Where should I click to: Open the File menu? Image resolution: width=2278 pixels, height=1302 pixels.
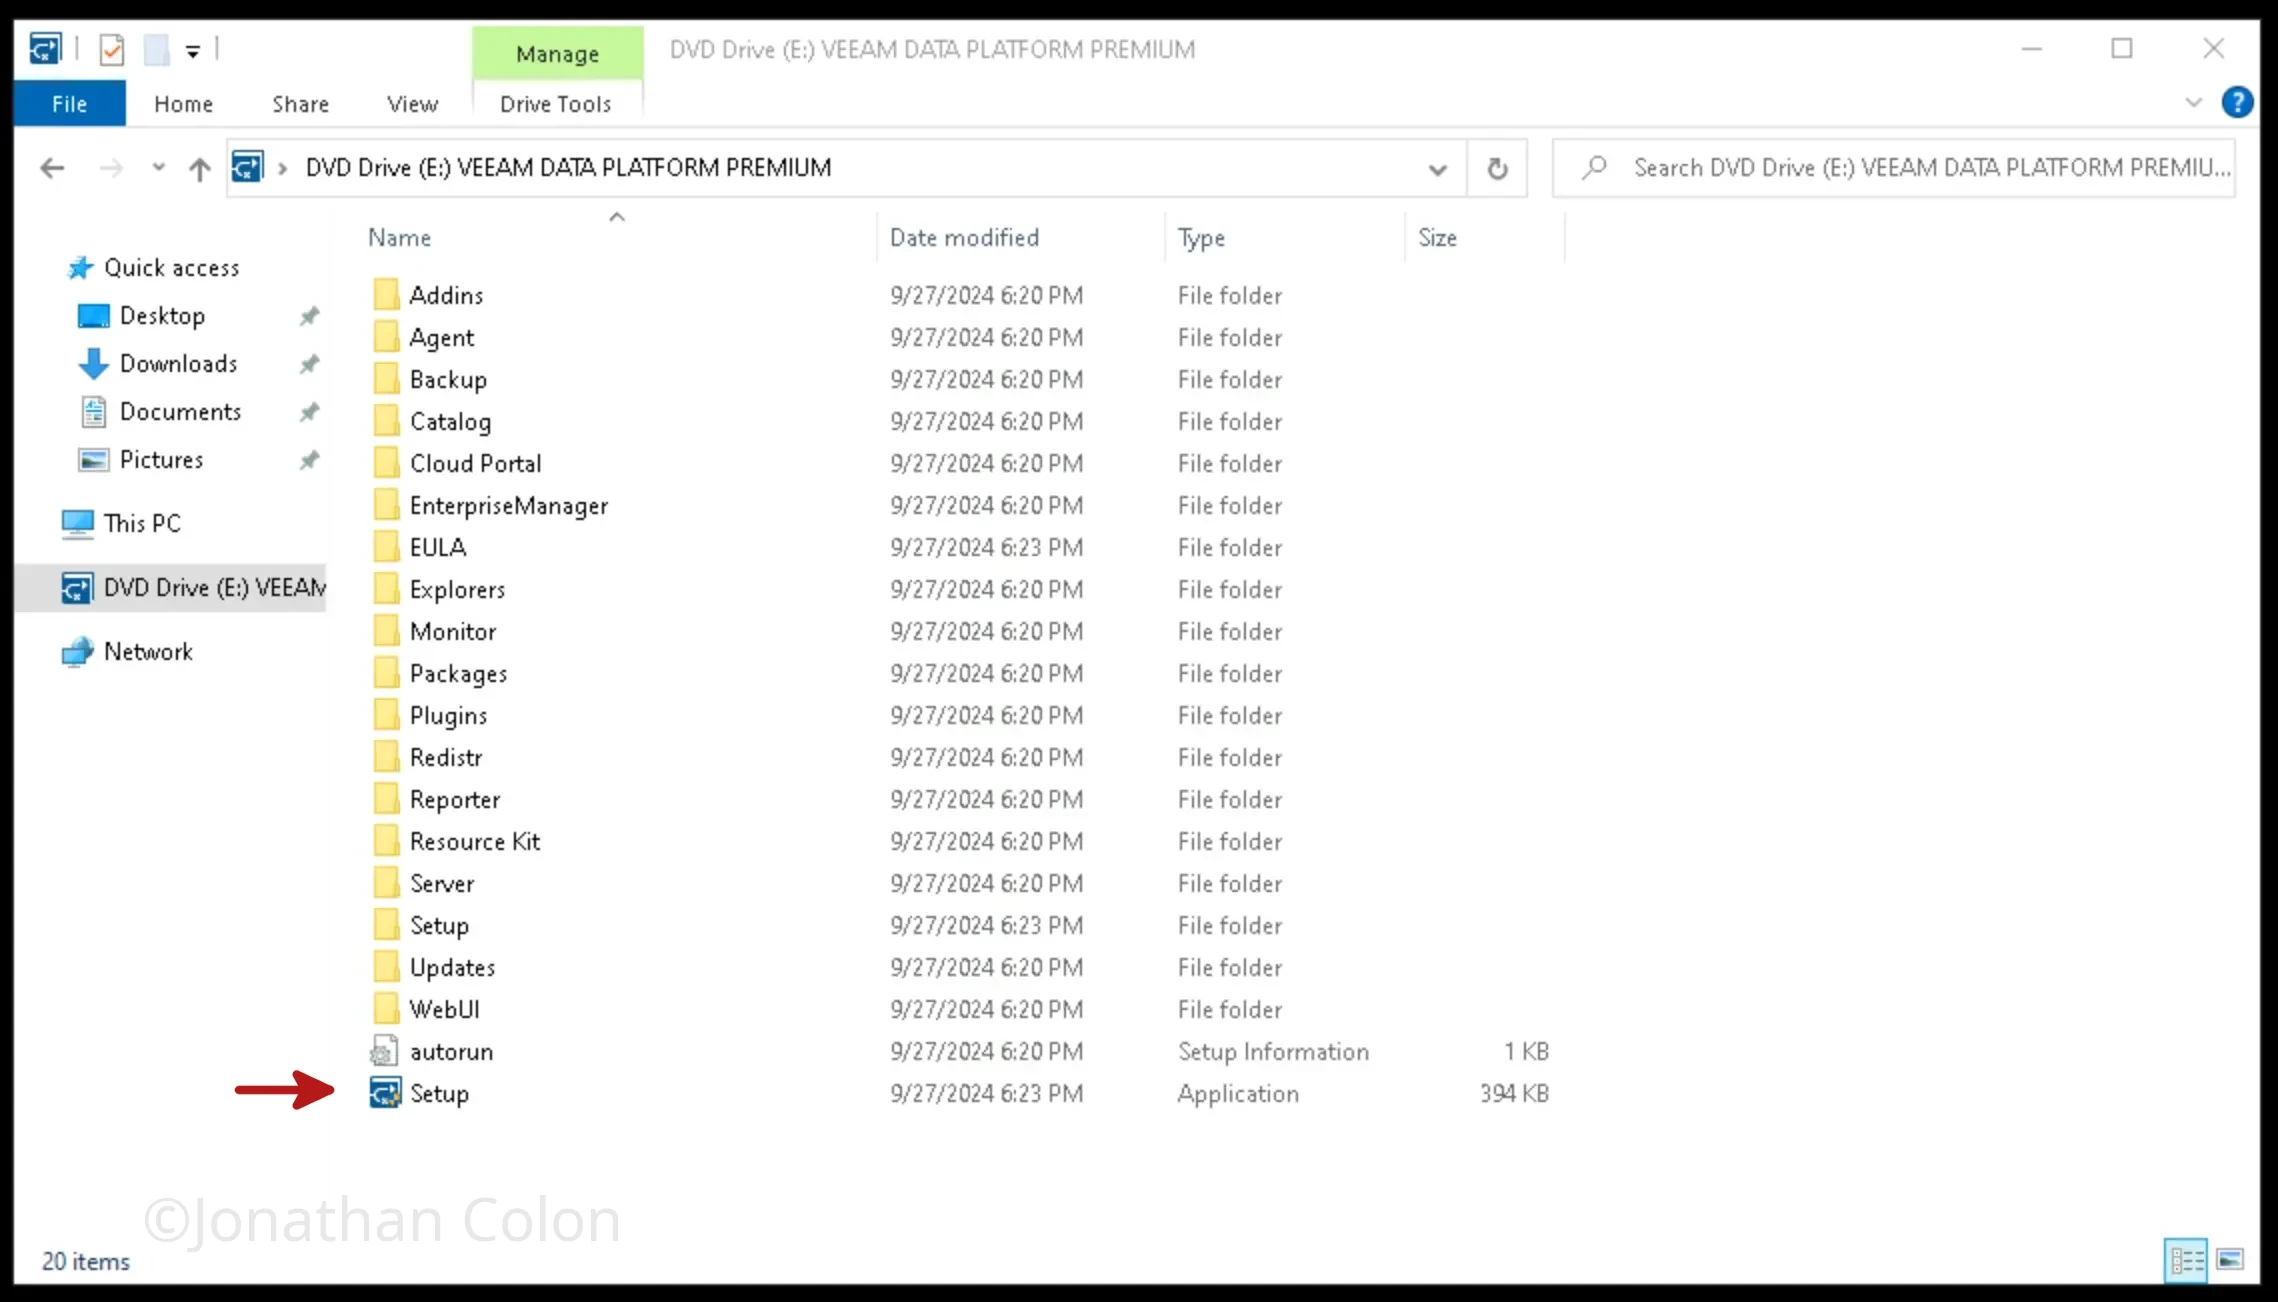pos(70,103)
